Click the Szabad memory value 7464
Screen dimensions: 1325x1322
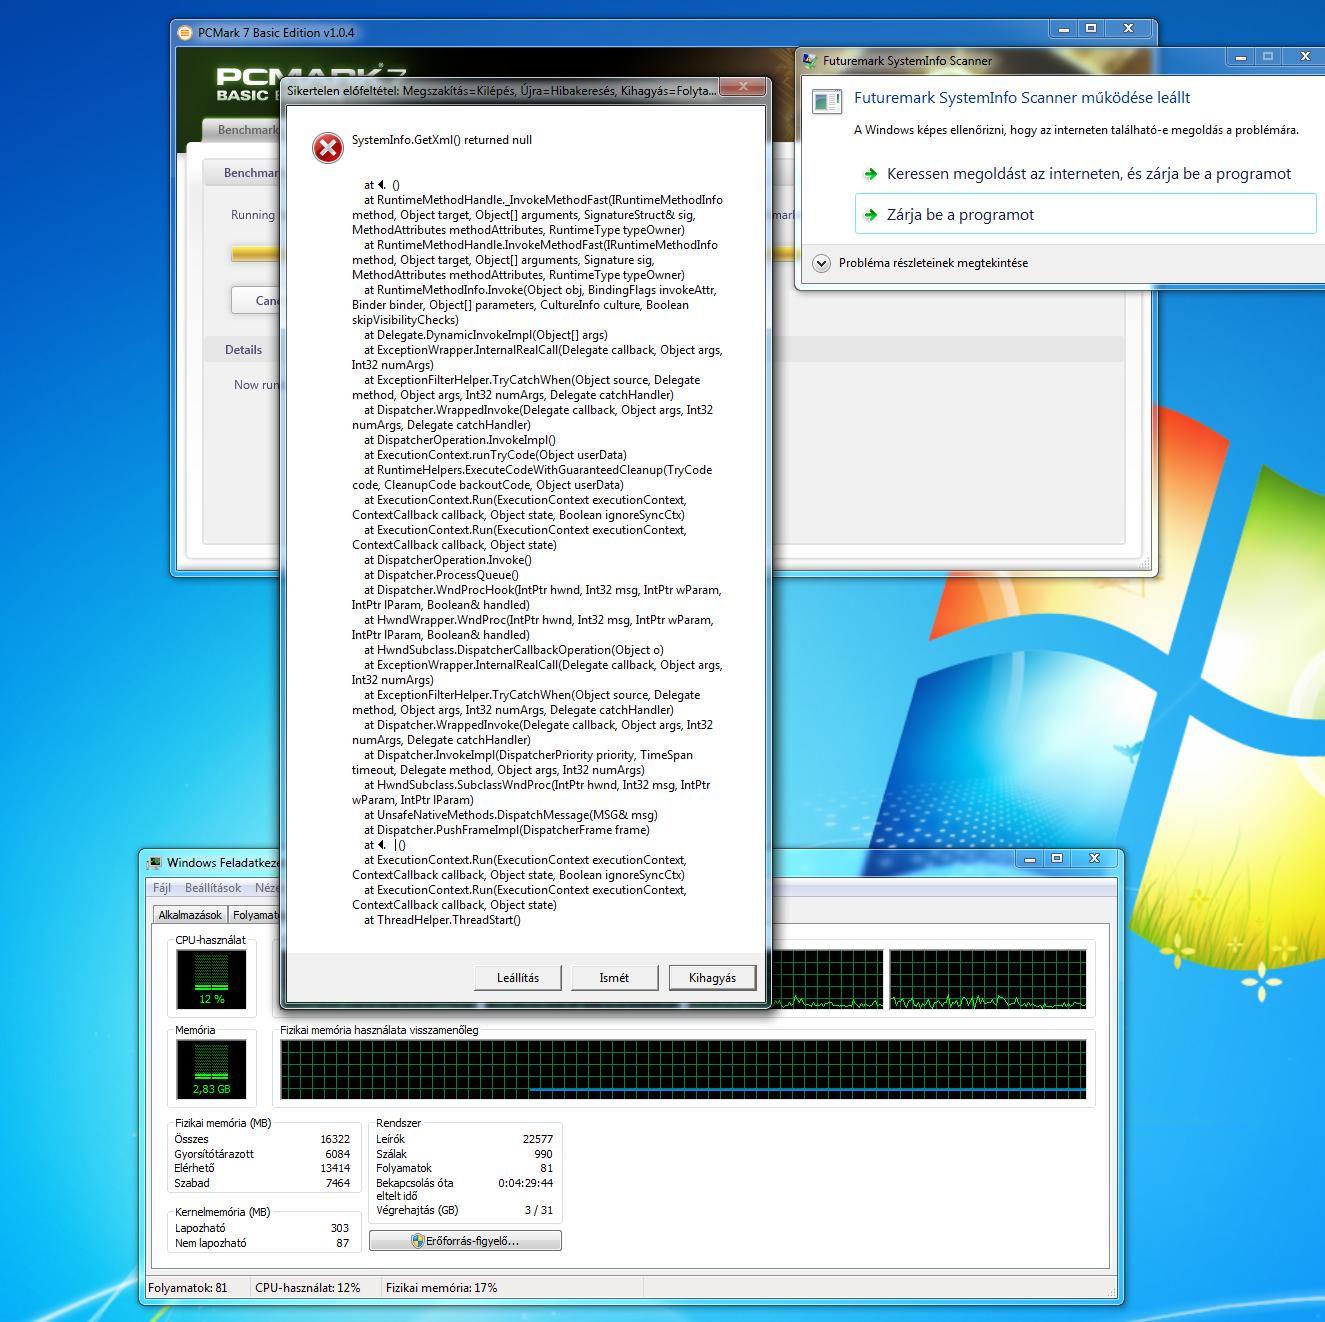(x=338, y=1183)
